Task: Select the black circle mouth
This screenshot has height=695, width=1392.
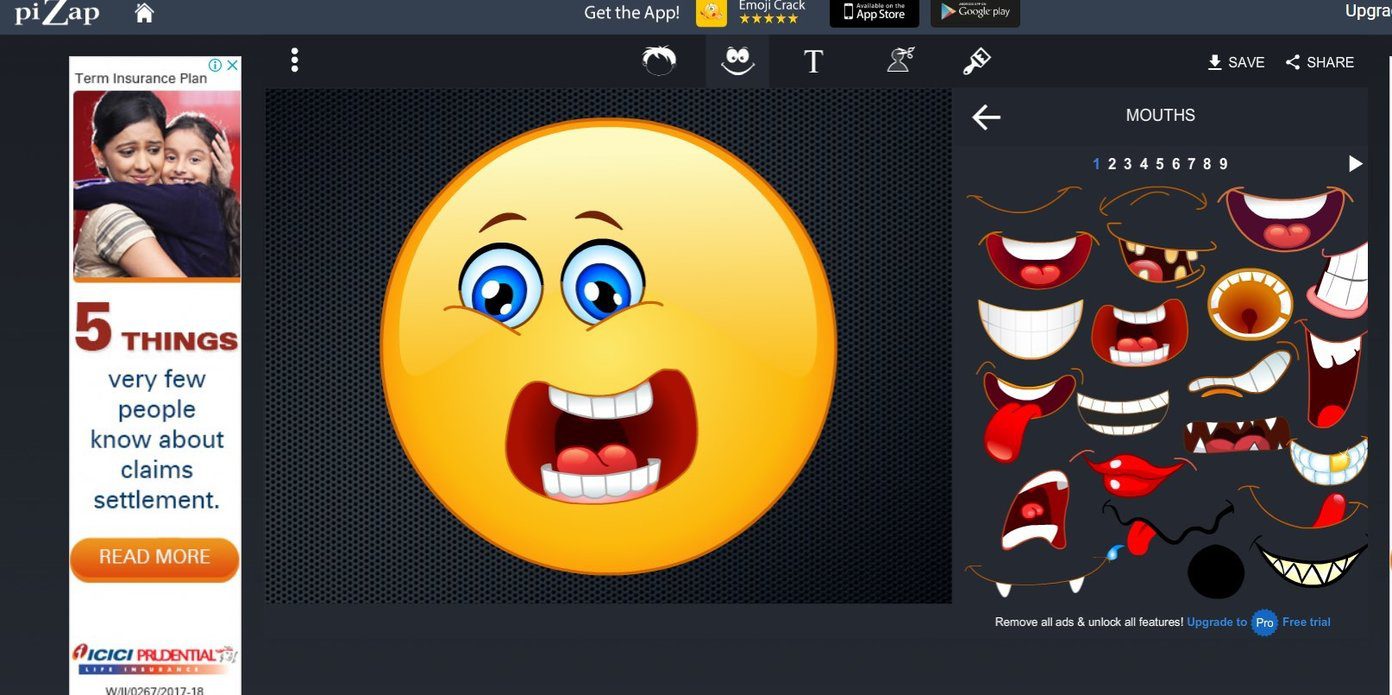Action: pyautogui.click(x=1216, y=573)
